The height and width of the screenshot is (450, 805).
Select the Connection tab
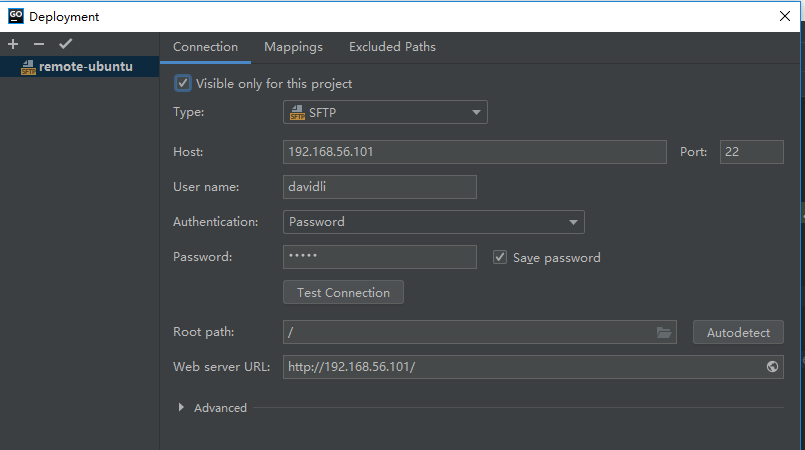tap(205, 47)
